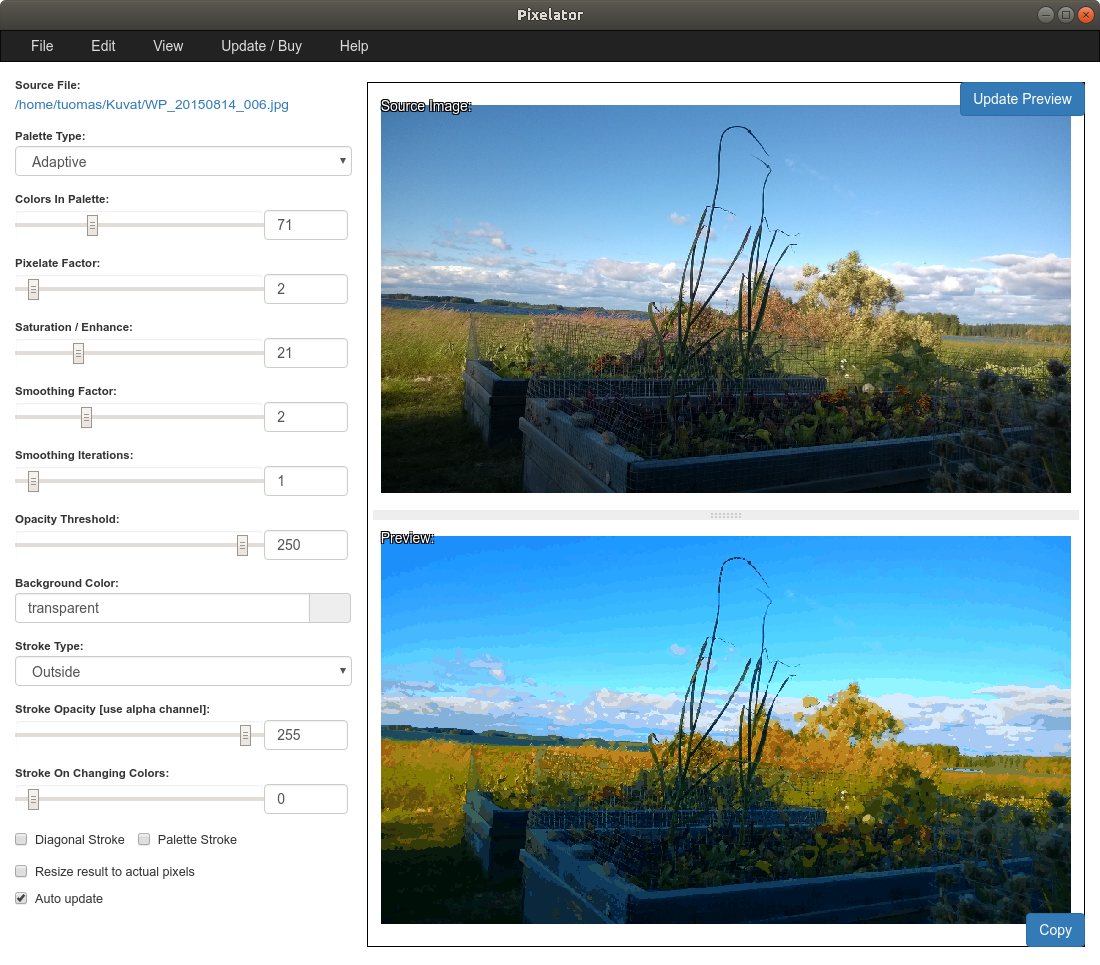Expand the Palette Type dropdown
The width and height of the screenshot is (1100, 965).
click(183, 161)
